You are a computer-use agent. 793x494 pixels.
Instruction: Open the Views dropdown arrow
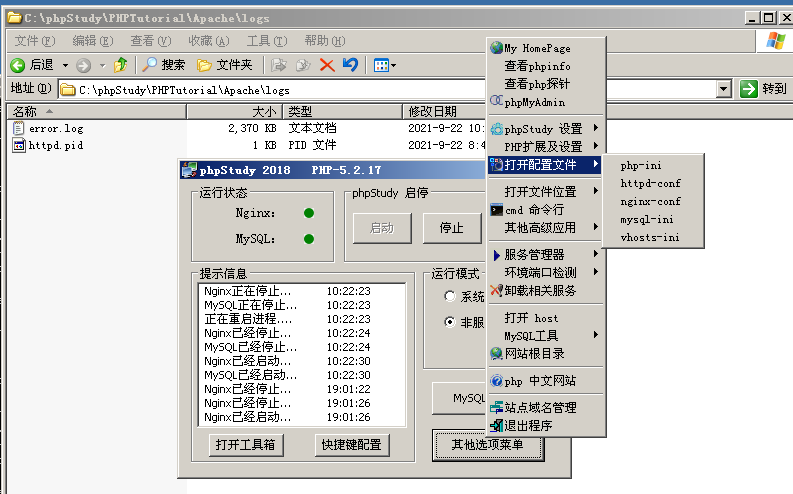pyautogui.click(x=393, y=65)
